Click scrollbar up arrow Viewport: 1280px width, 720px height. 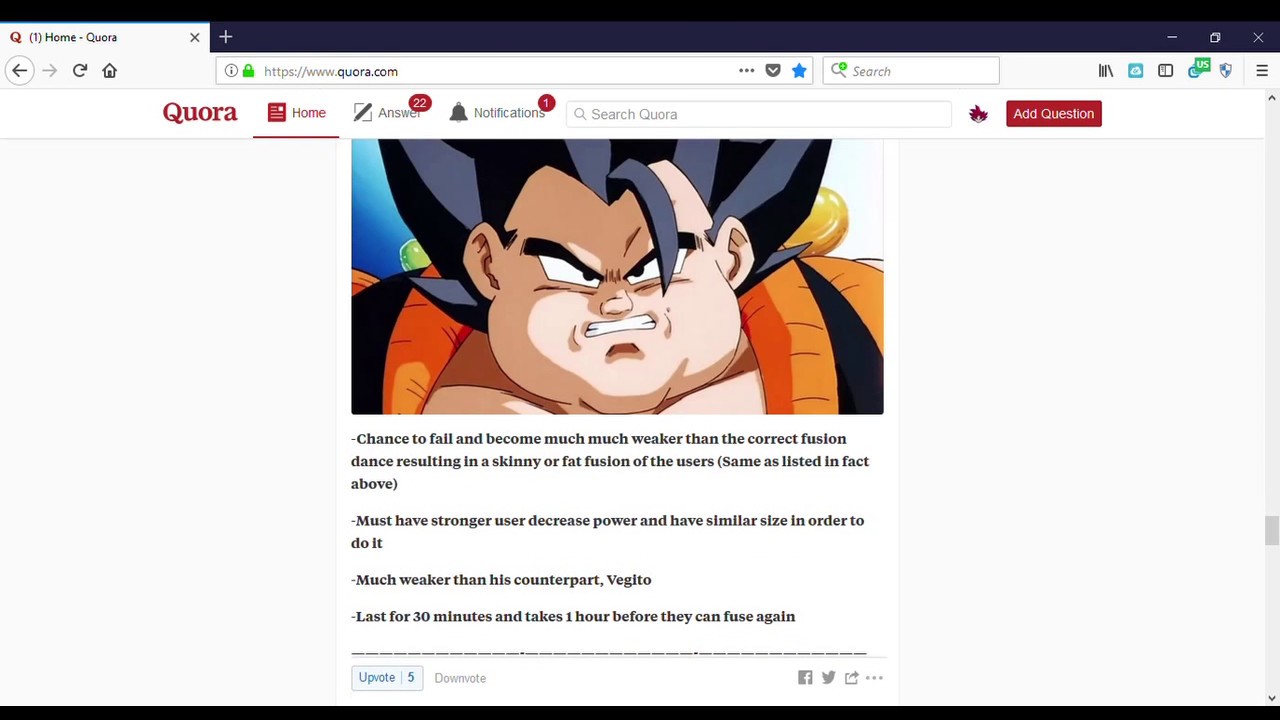(x=1271, y=98)
